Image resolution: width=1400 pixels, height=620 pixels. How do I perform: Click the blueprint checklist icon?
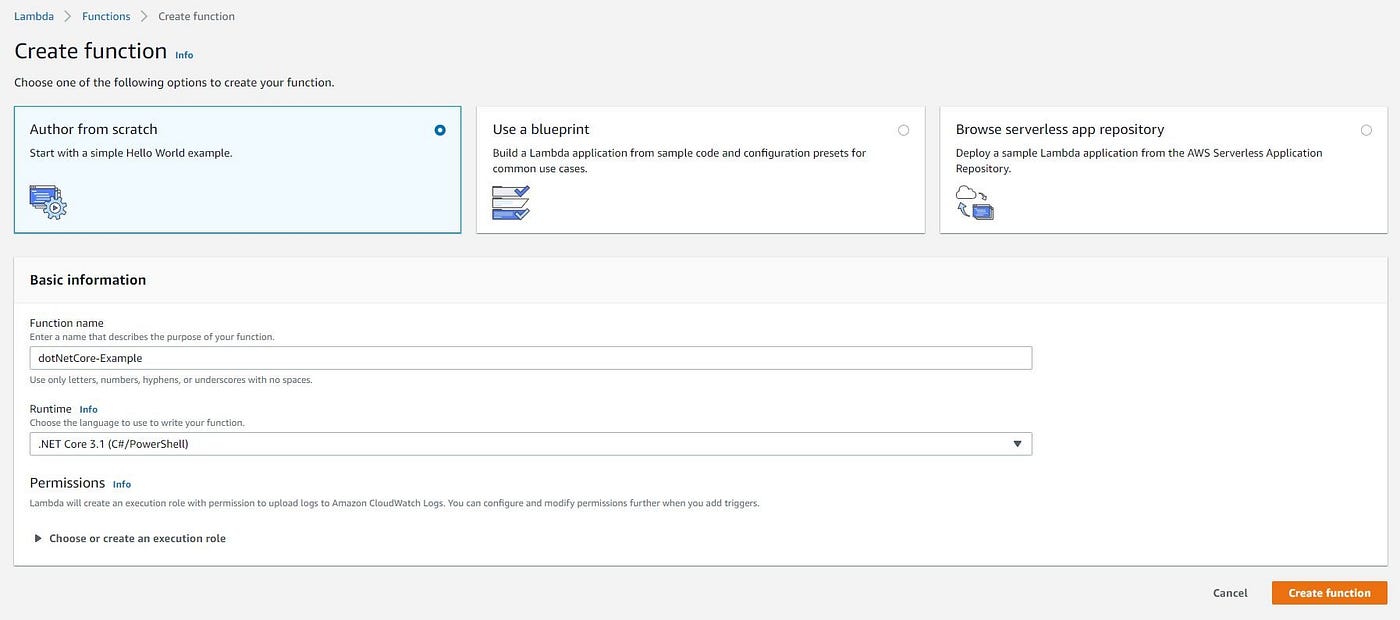pos(511,202)
